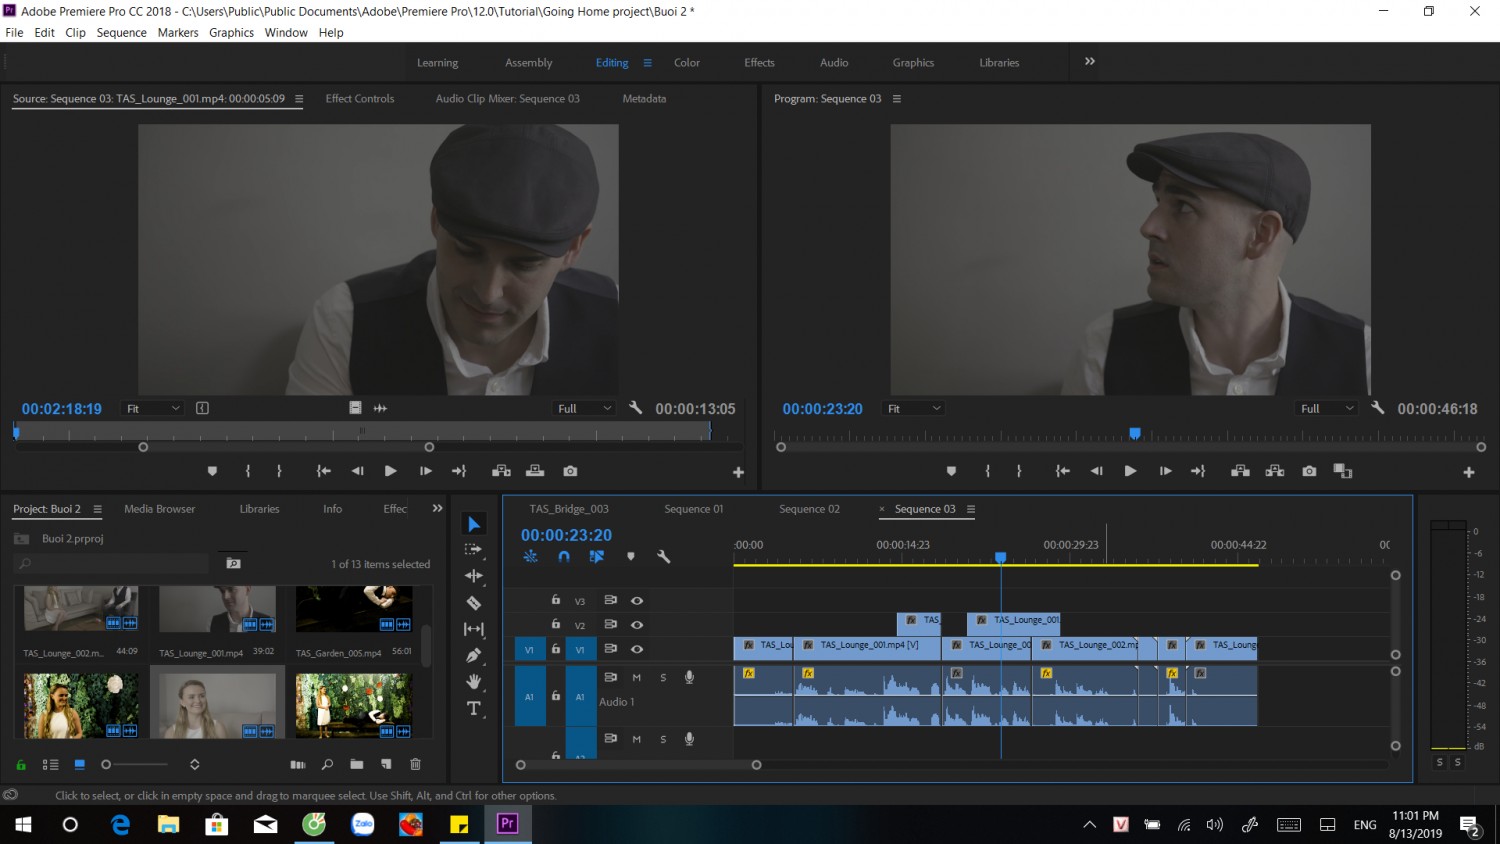Toggle Linked Selection in timeline
Viewport: 1500px width, 844px height.
tap(597, 556)
